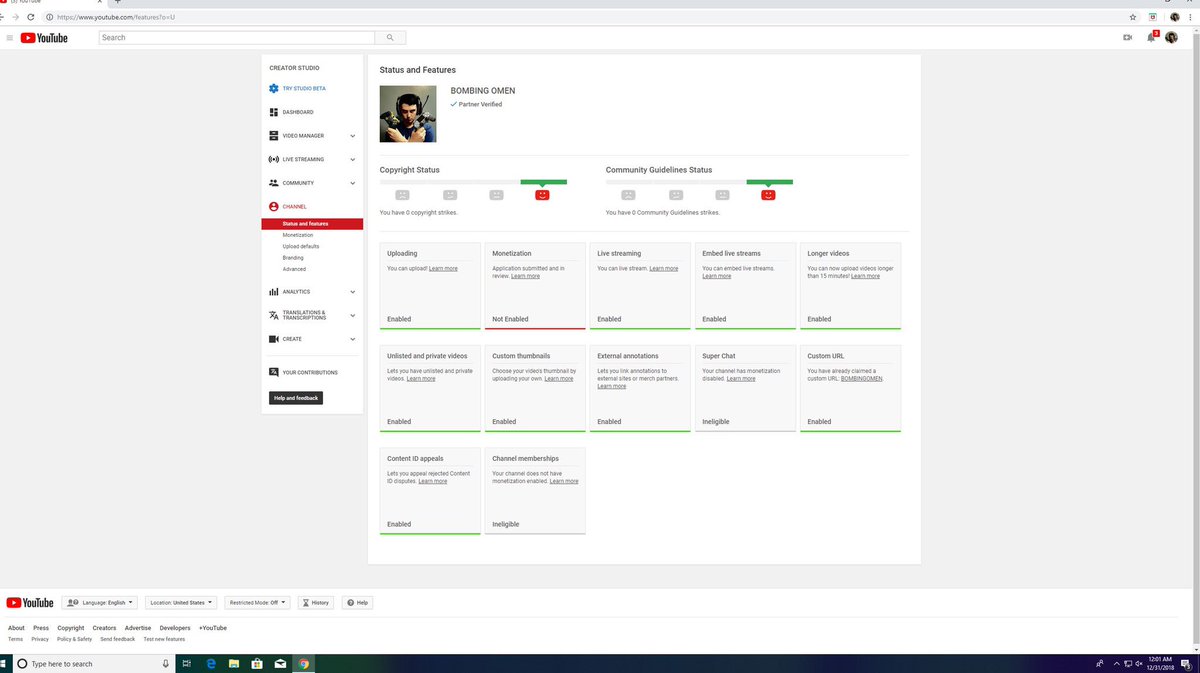Click the Create video camera icon
1200x673 pixels.
pyautogui.click(x=274, y=339)
